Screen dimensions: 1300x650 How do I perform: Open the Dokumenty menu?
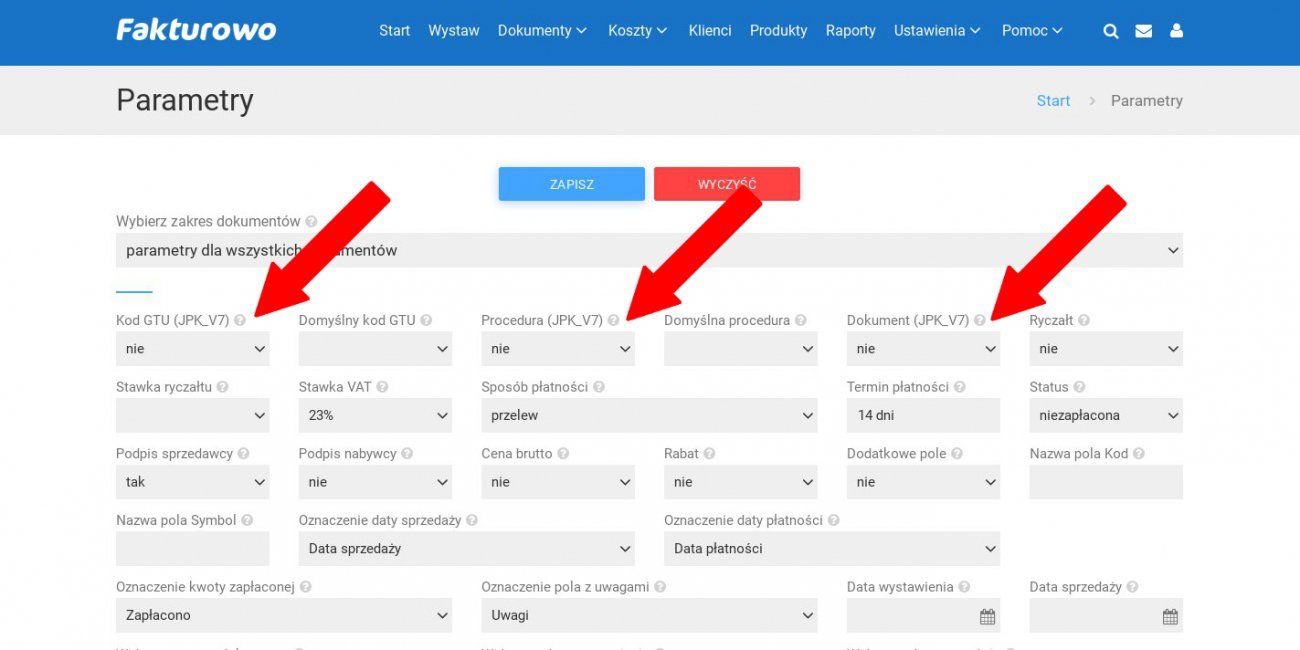pos(542,31)
